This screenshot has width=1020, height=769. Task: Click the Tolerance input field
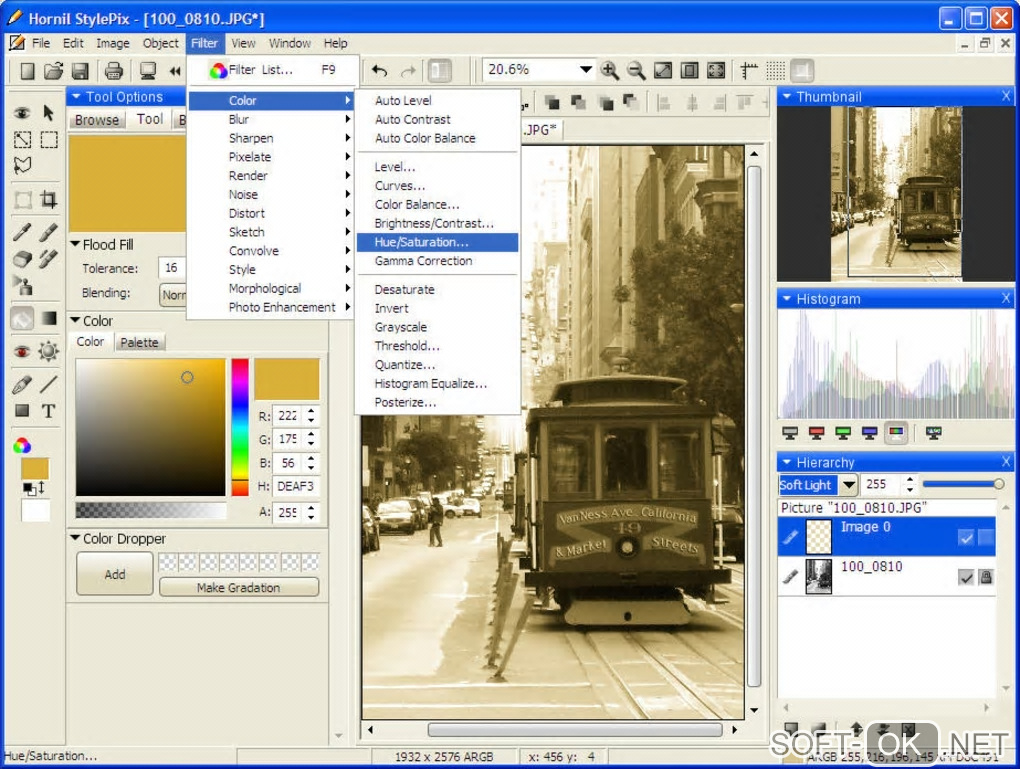pos(172,268)
